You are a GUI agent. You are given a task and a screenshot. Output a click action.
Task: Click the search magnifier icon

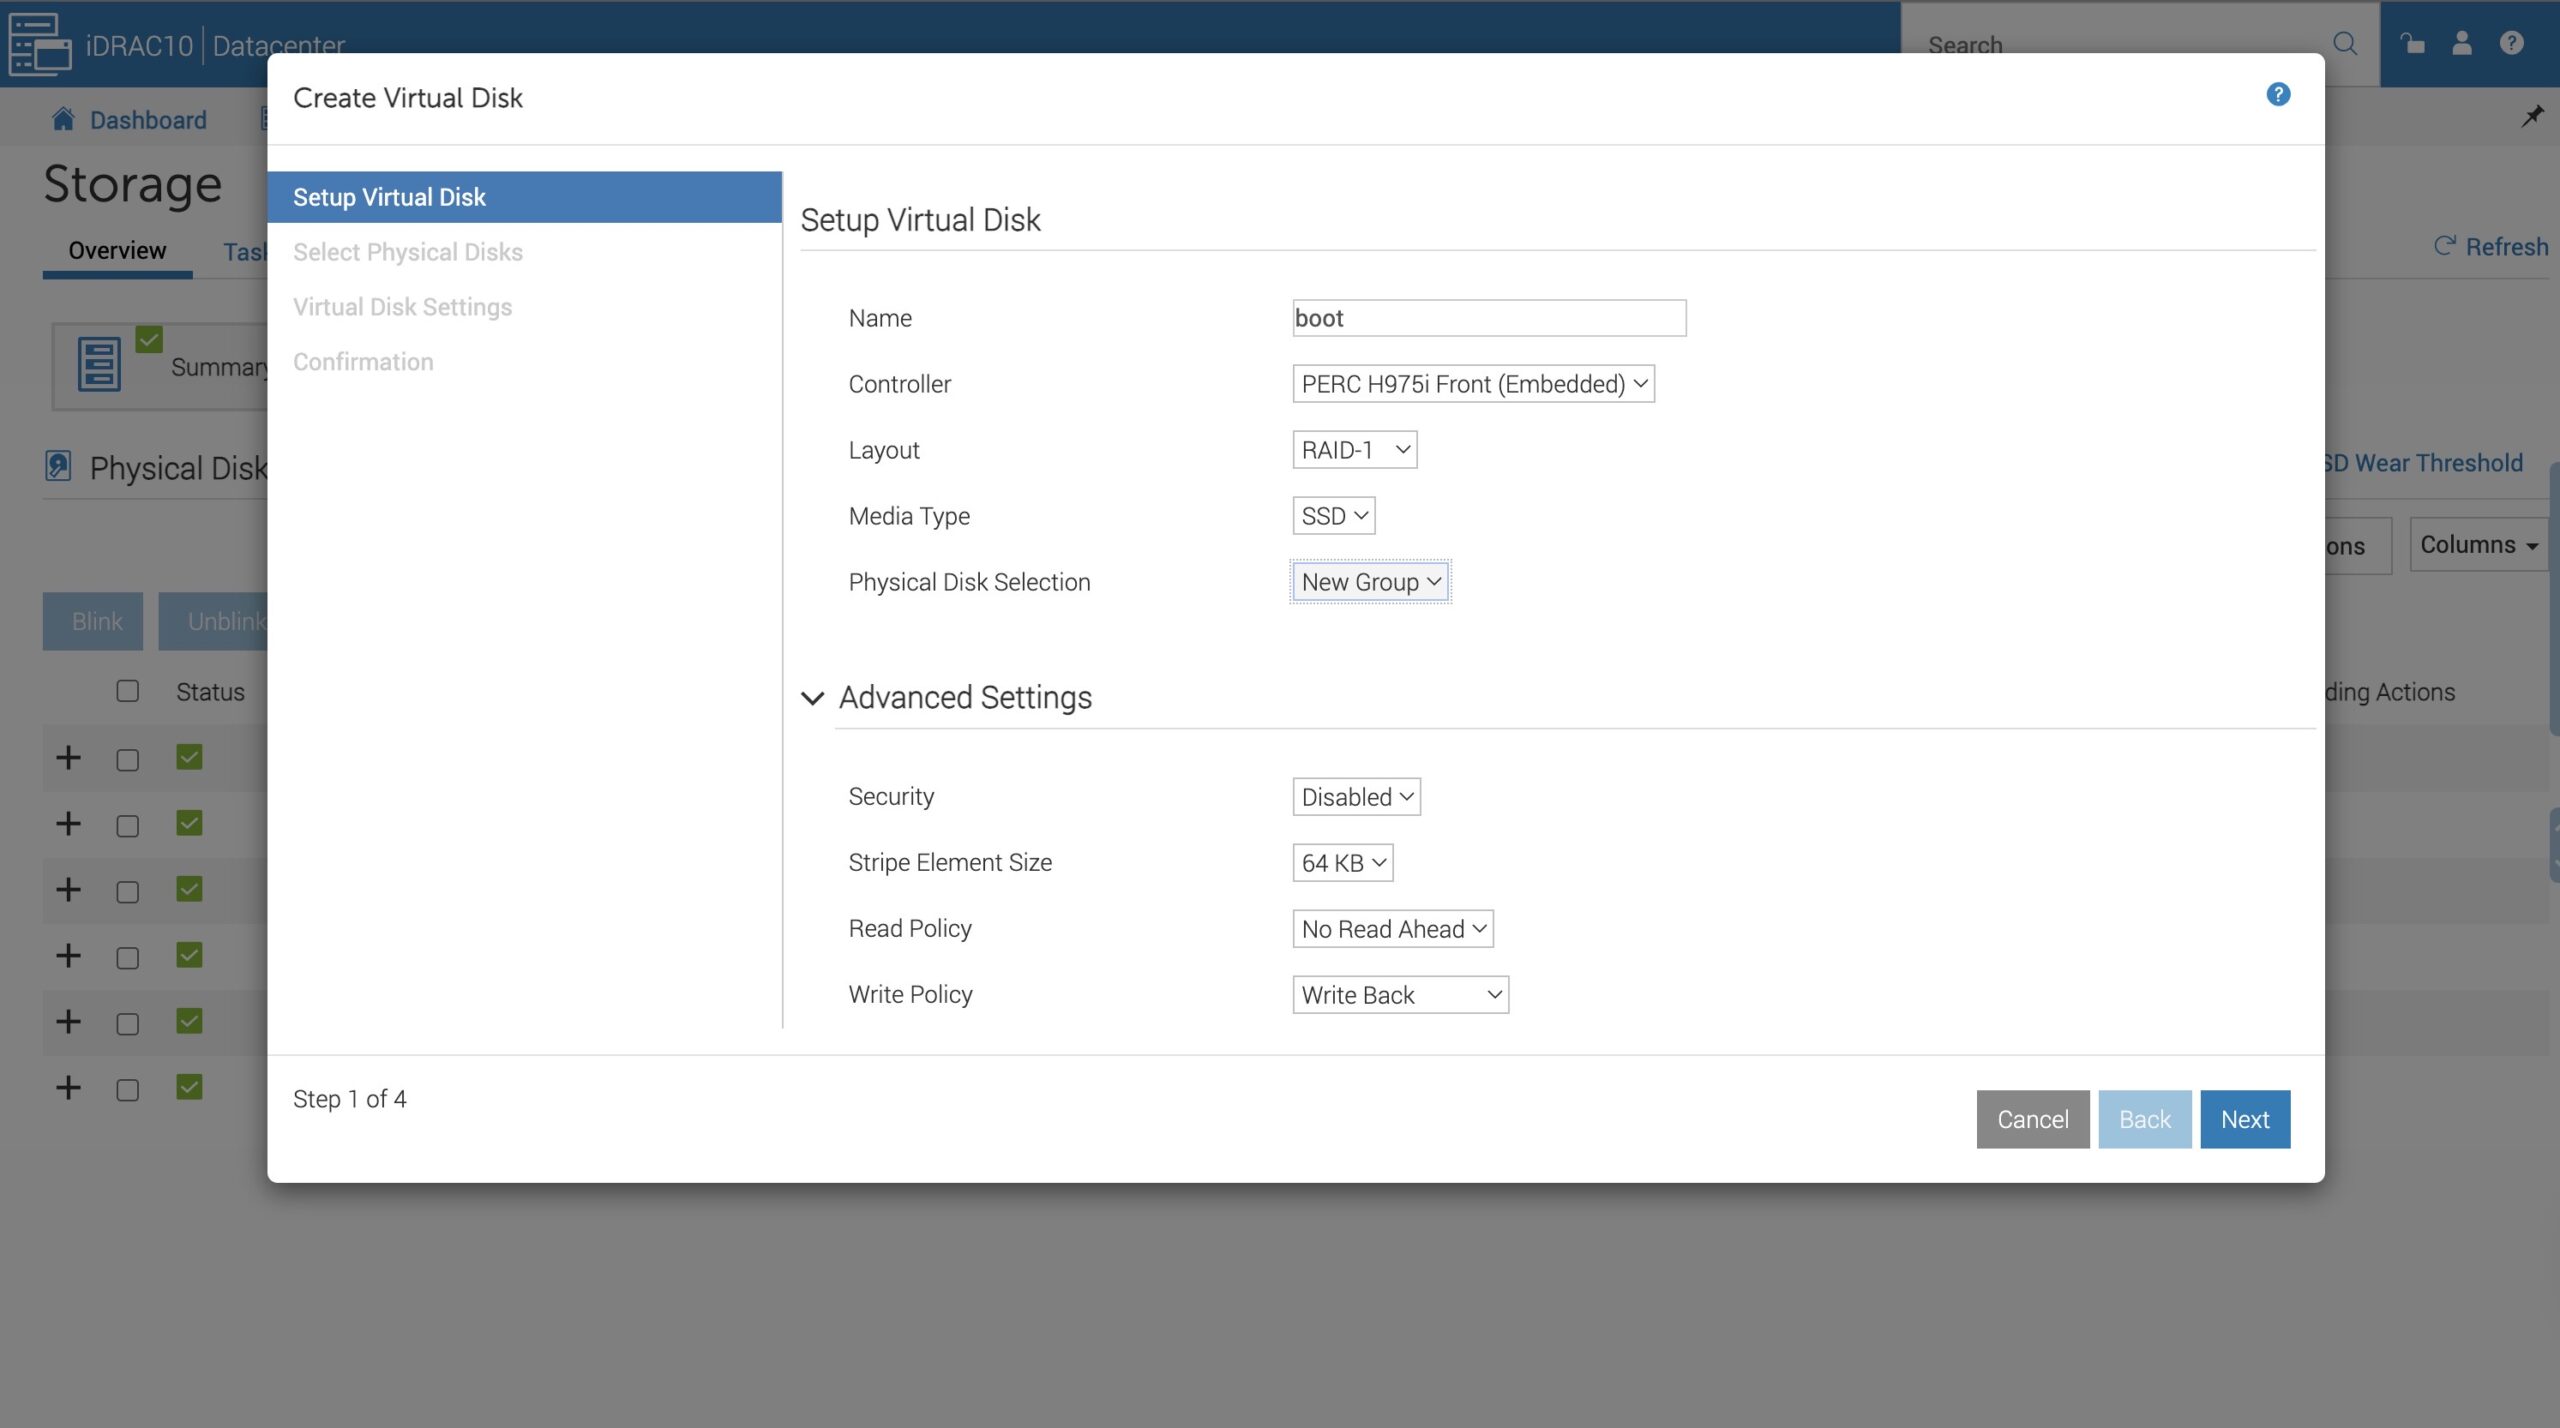coord(2344,43)
